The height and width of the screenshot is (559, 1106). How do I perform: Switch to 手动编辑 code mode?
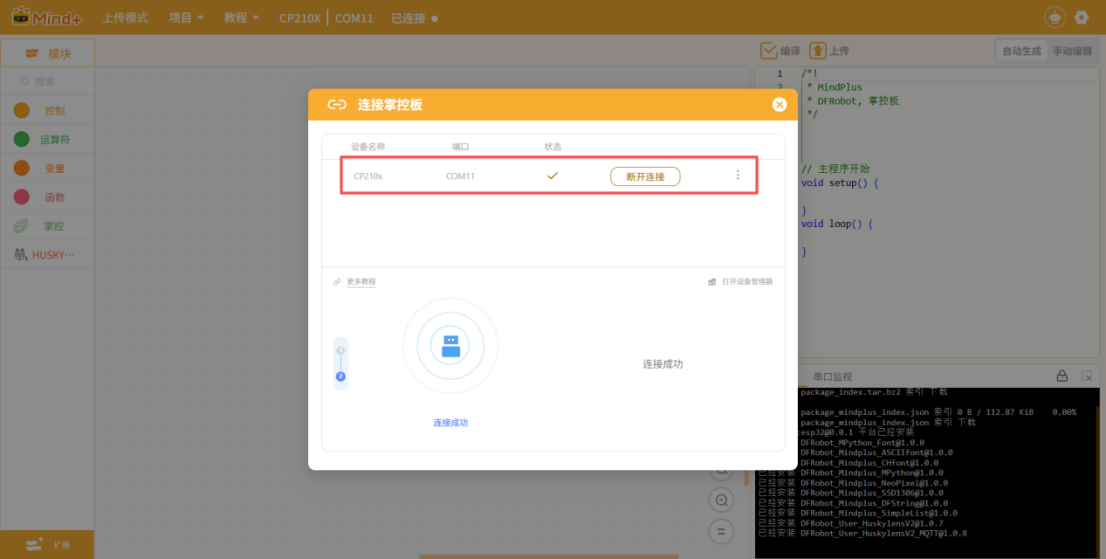(1072, 51)
